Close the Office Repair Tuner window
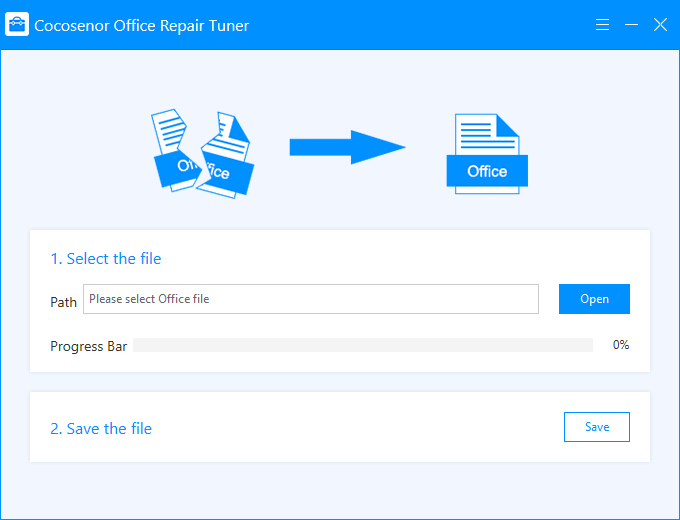The width and height of the screenshot is (680, 520). 660,25
